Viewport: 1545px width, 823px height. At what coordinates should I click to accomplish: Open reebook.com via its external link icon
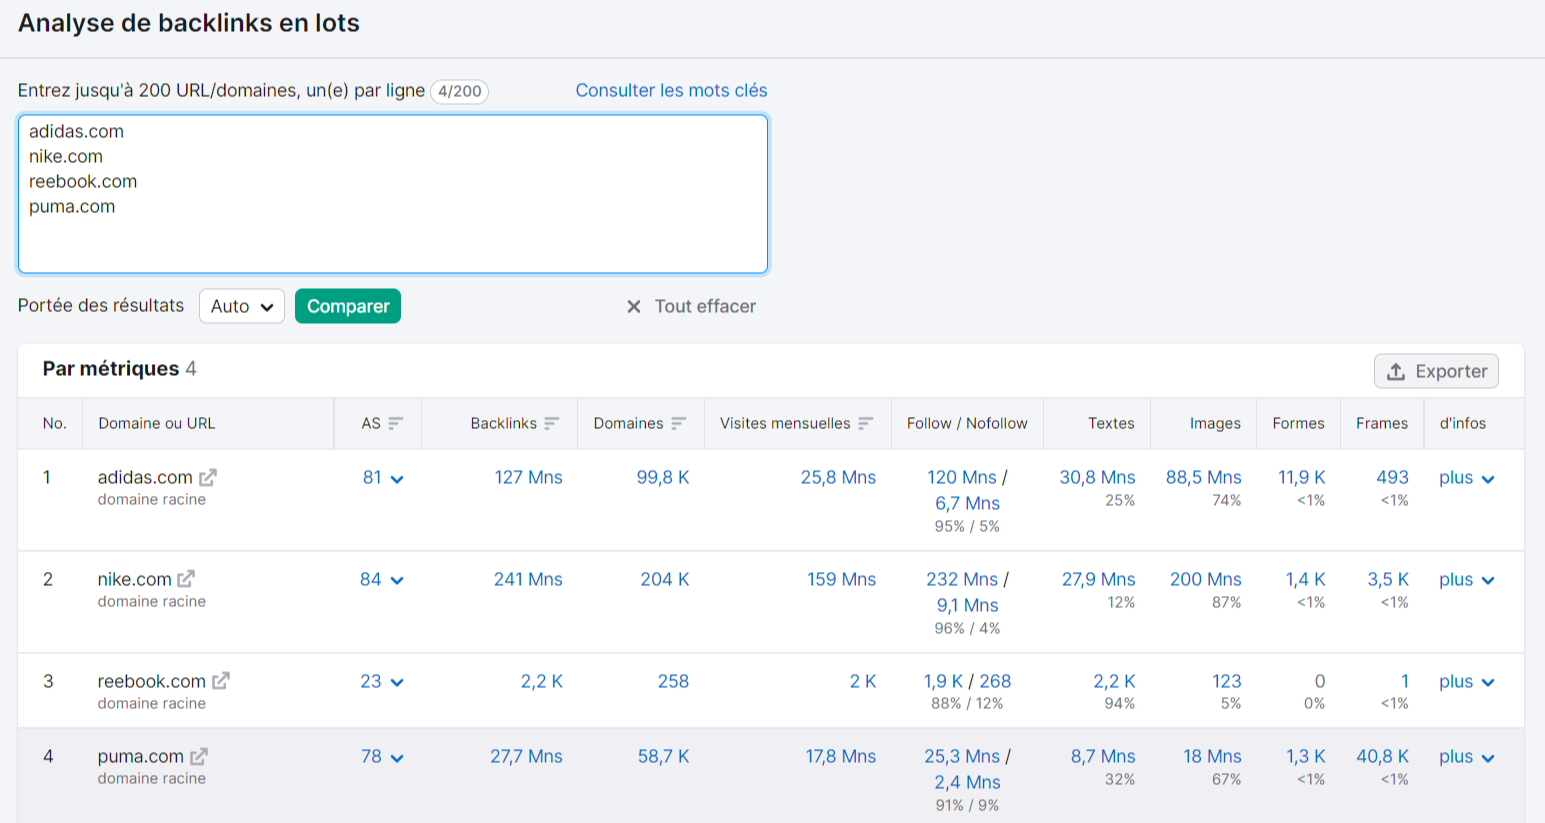pyautogui.click(x=219, y=680)
